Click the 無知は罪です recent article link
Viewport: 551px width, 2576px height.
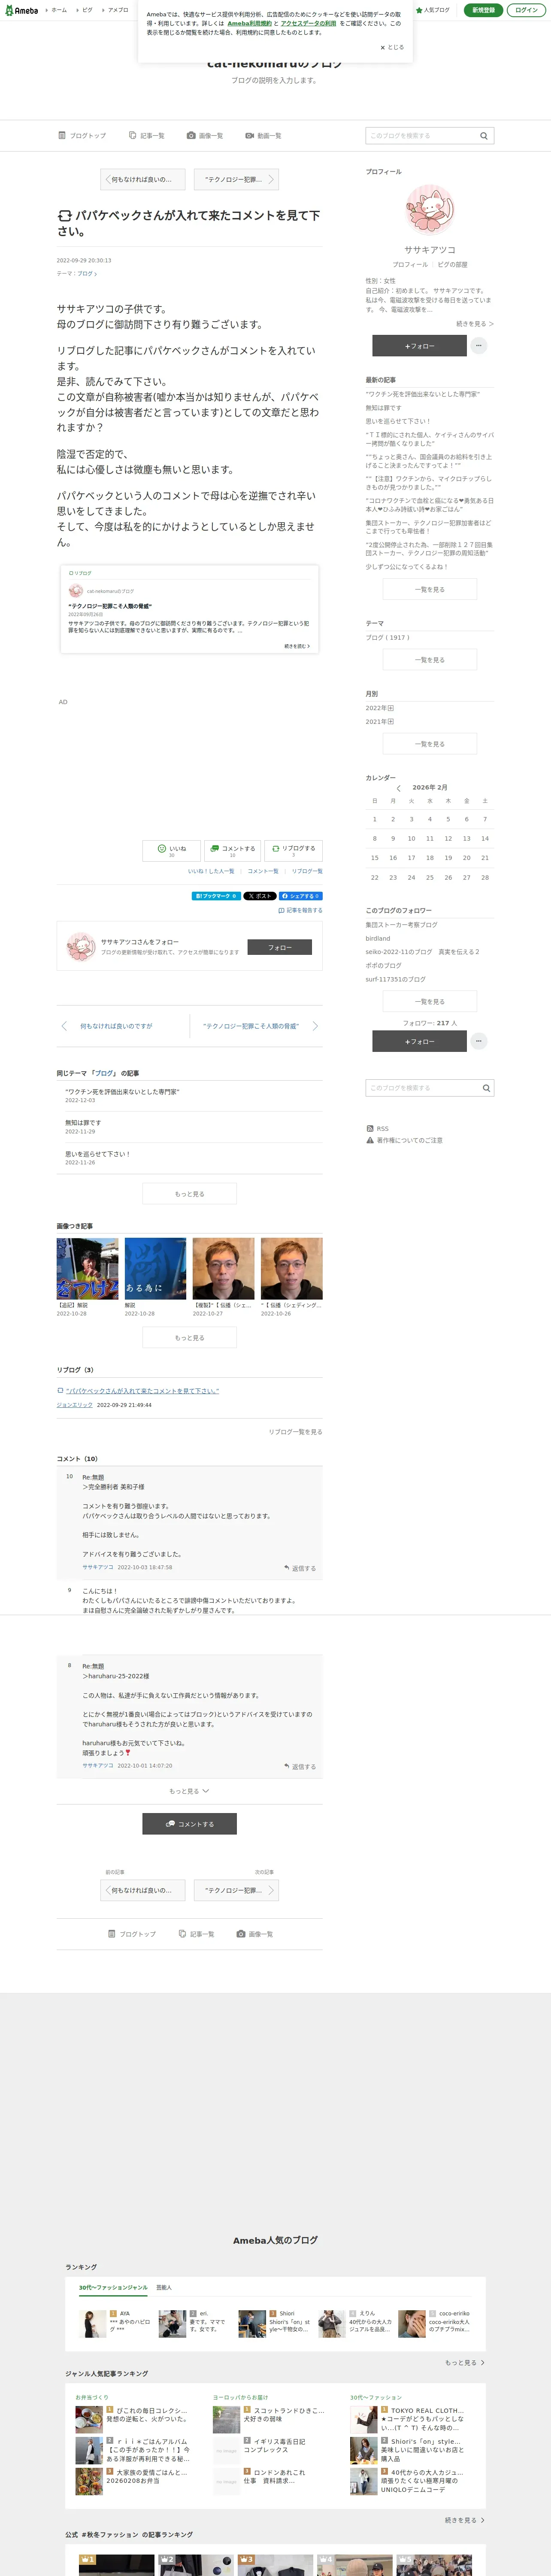[383, 408]
